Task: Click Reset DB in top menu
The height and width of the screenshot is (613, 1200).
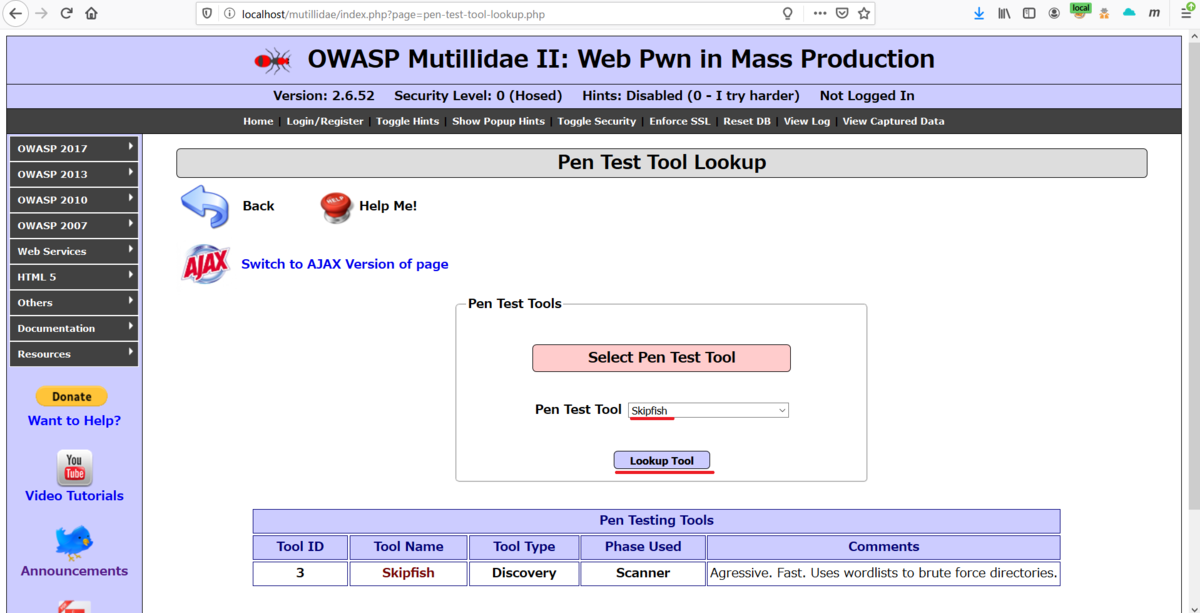Action: pos(747,121)
